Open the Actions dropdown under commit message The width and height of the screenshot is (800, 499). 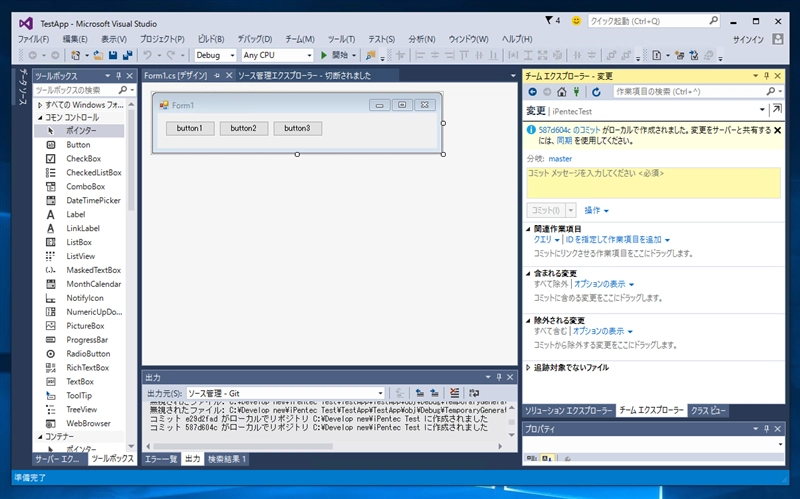[596, 210]
